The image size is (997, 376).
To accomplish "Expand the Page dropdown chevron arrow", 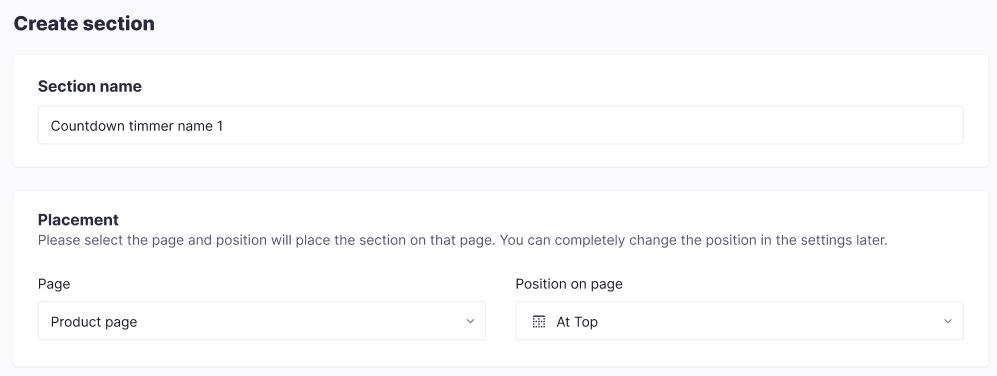I will pyautogui.click(x=470, y=321).
